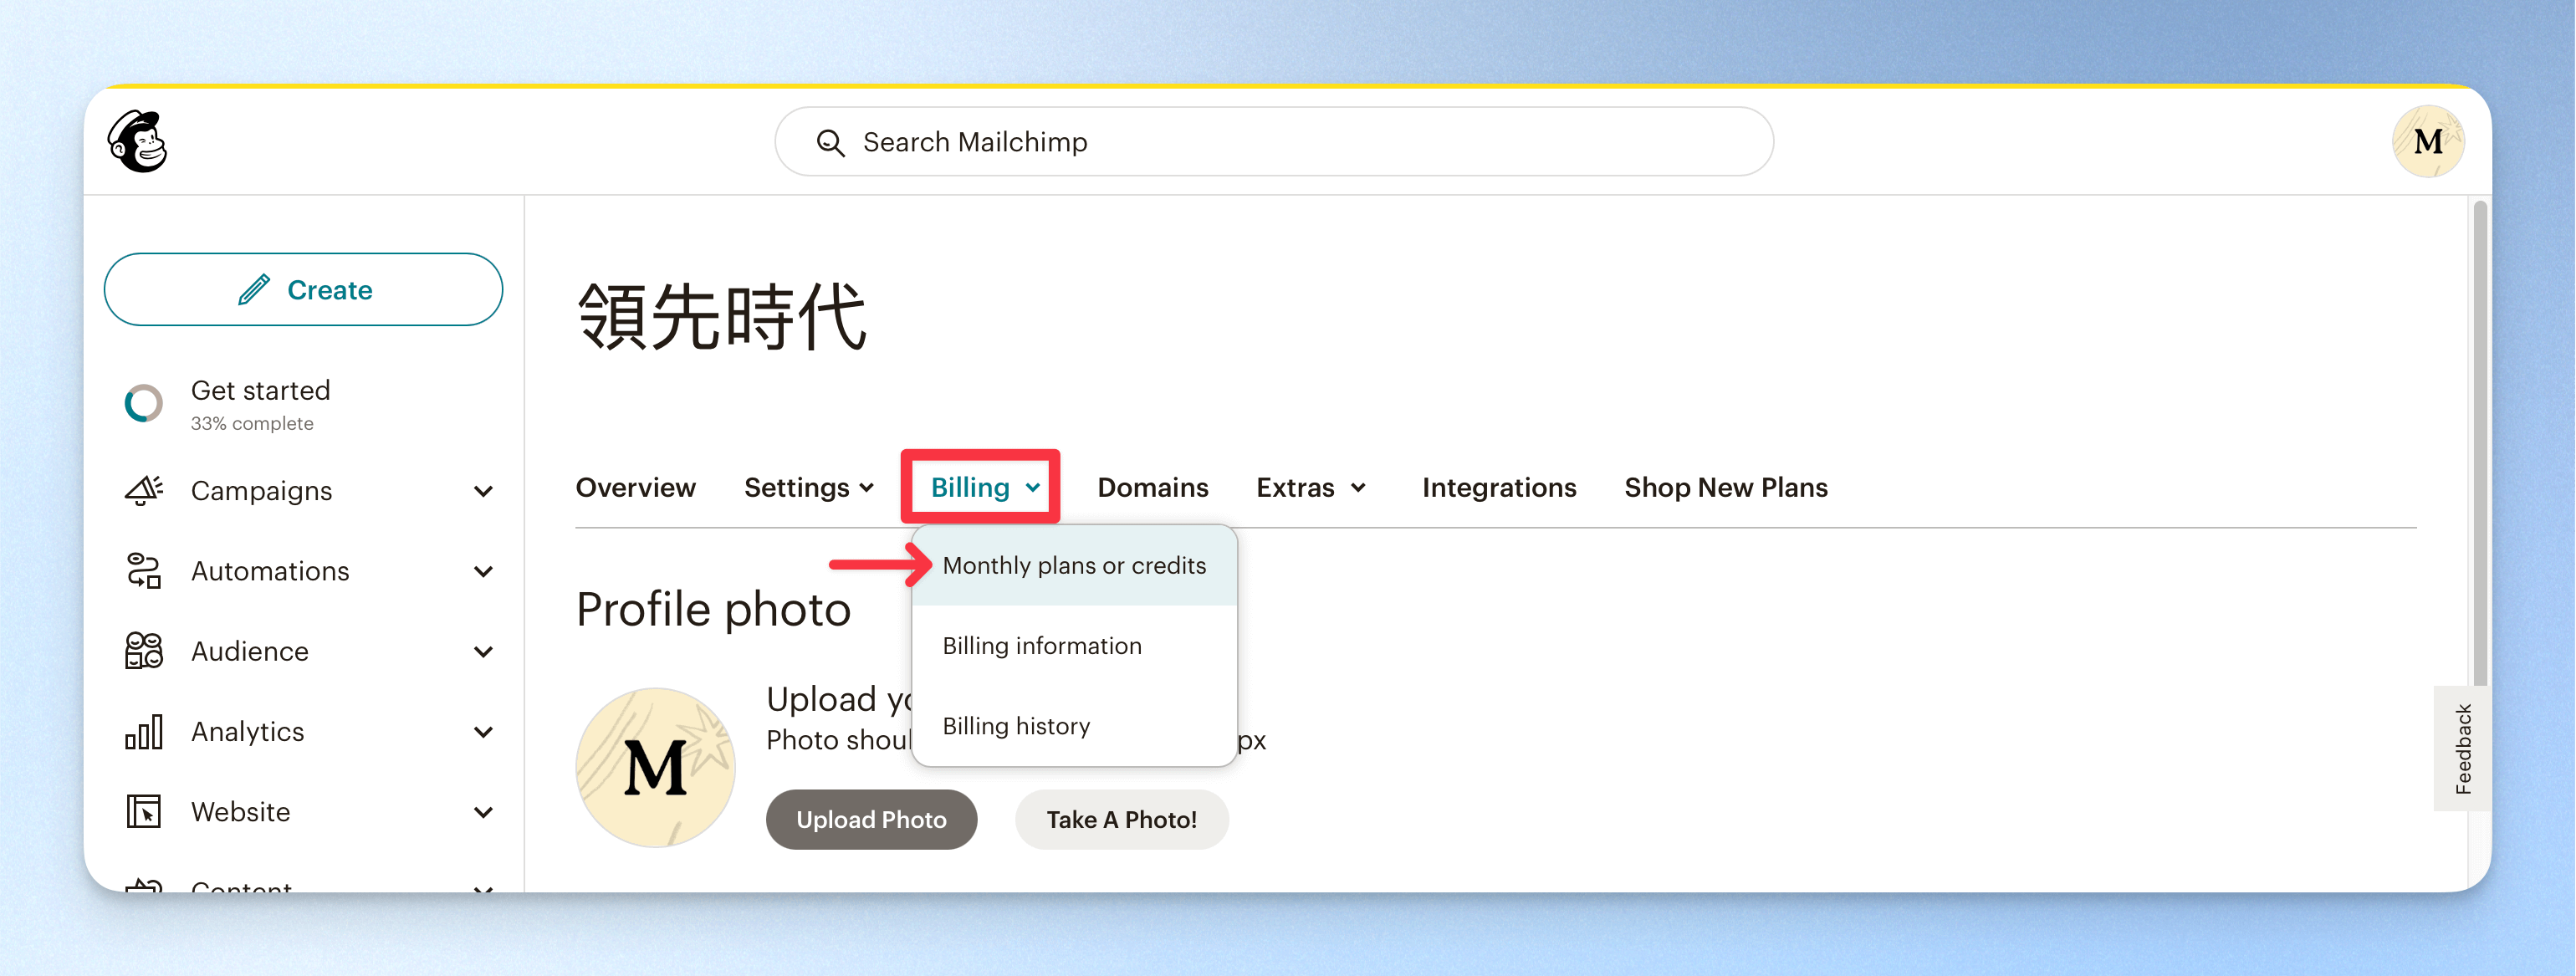Open the Get started checklist
Image resolution: width=2576 pixels, height=976 pixels.
260,403
